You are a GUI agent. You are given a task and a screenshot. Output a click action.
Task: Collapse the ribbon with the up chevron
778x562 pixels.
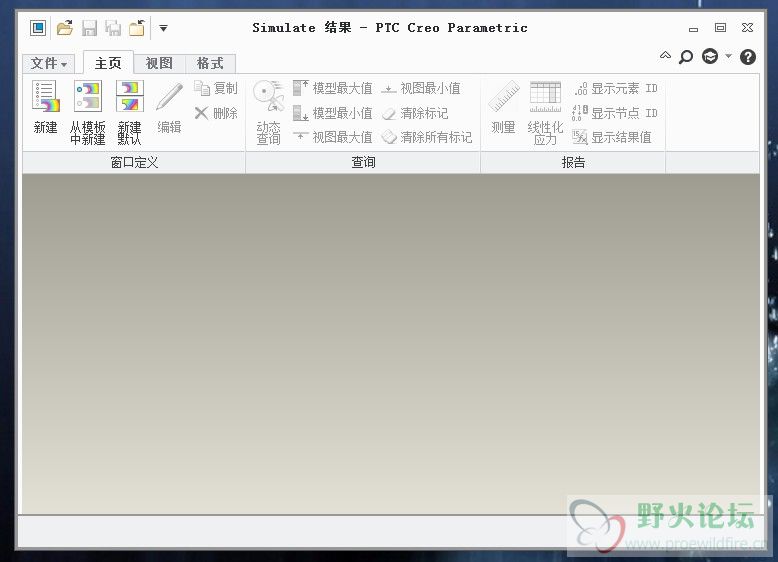pyautogui.click(x=665, y=56)
